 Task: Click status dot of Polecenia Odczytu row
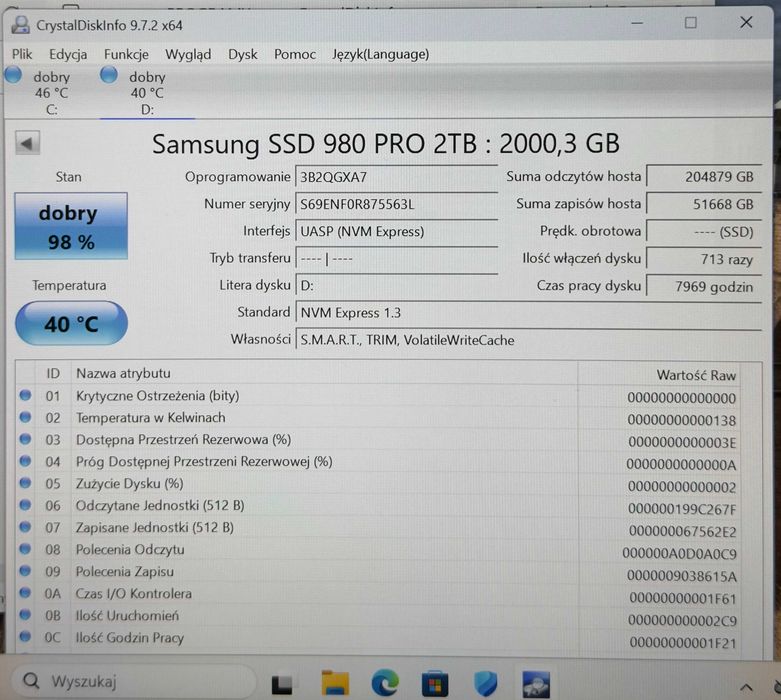(x=25, y=549)
